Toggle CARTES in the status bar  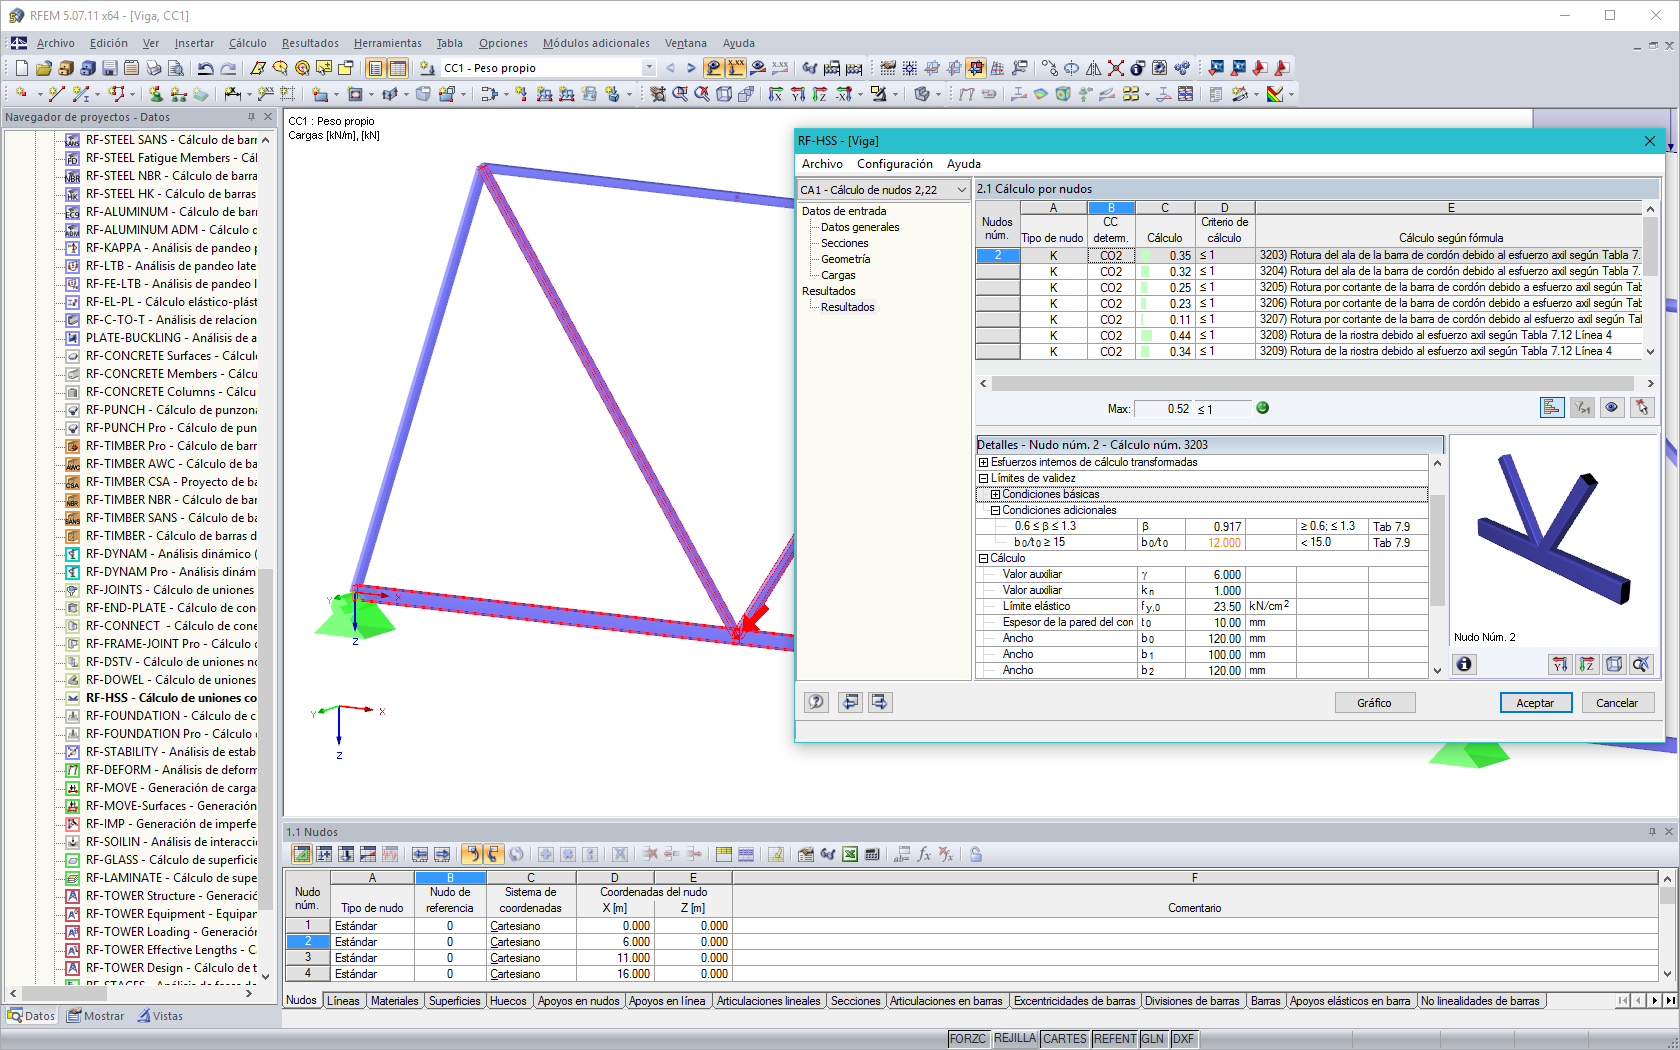click(x=1064, y=1039)
